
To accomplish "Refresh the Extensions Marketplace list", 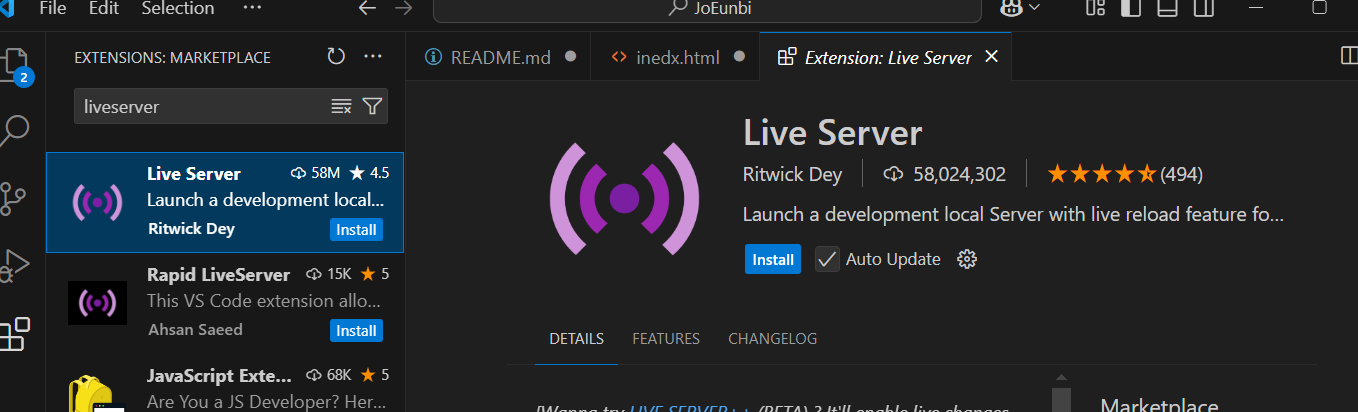I will (336, 57).
